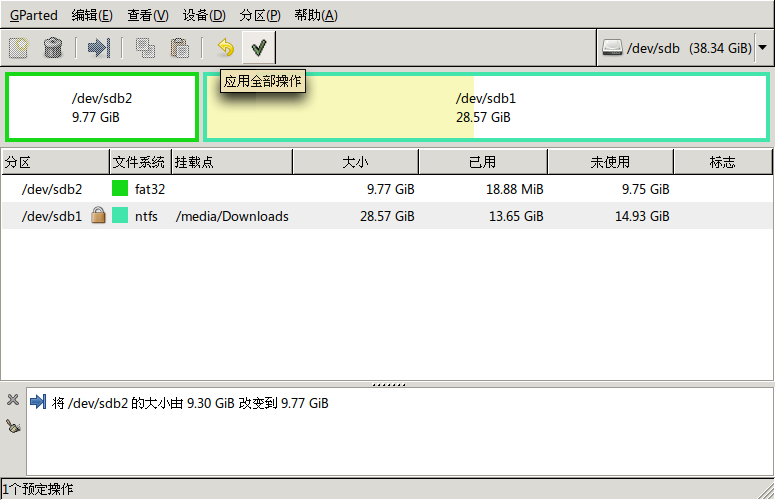Screen dimensions: 775x500
Task: Click the pane divider grip handle
Action: pos(388,384)
